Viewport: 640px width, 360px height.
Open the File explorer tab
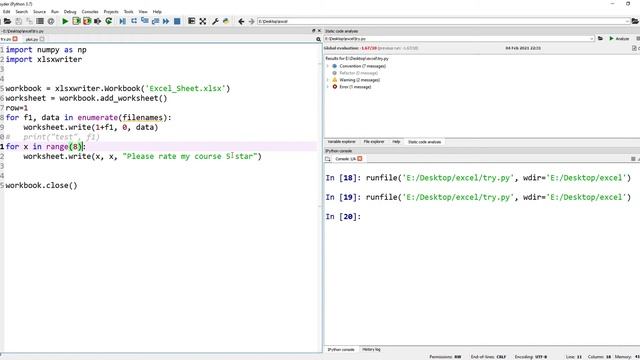click(374, 142)
